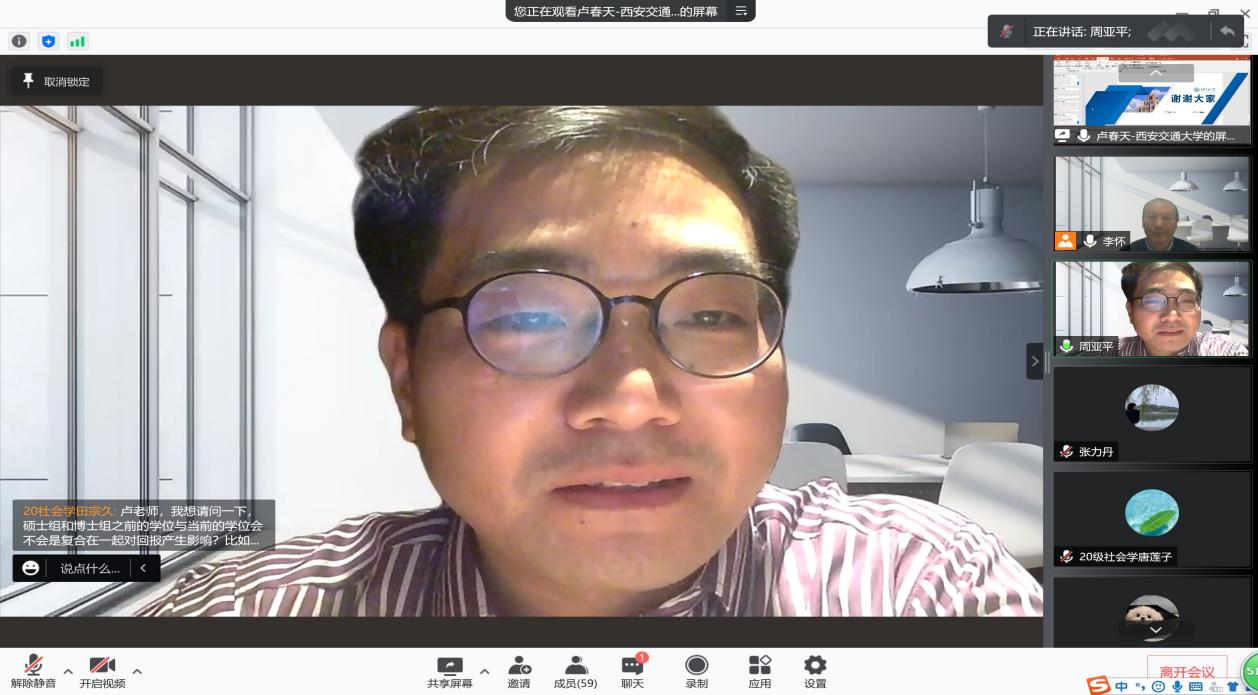Click the meeting info icon
Screen dimensions: 1258x695
coord(19,41)
